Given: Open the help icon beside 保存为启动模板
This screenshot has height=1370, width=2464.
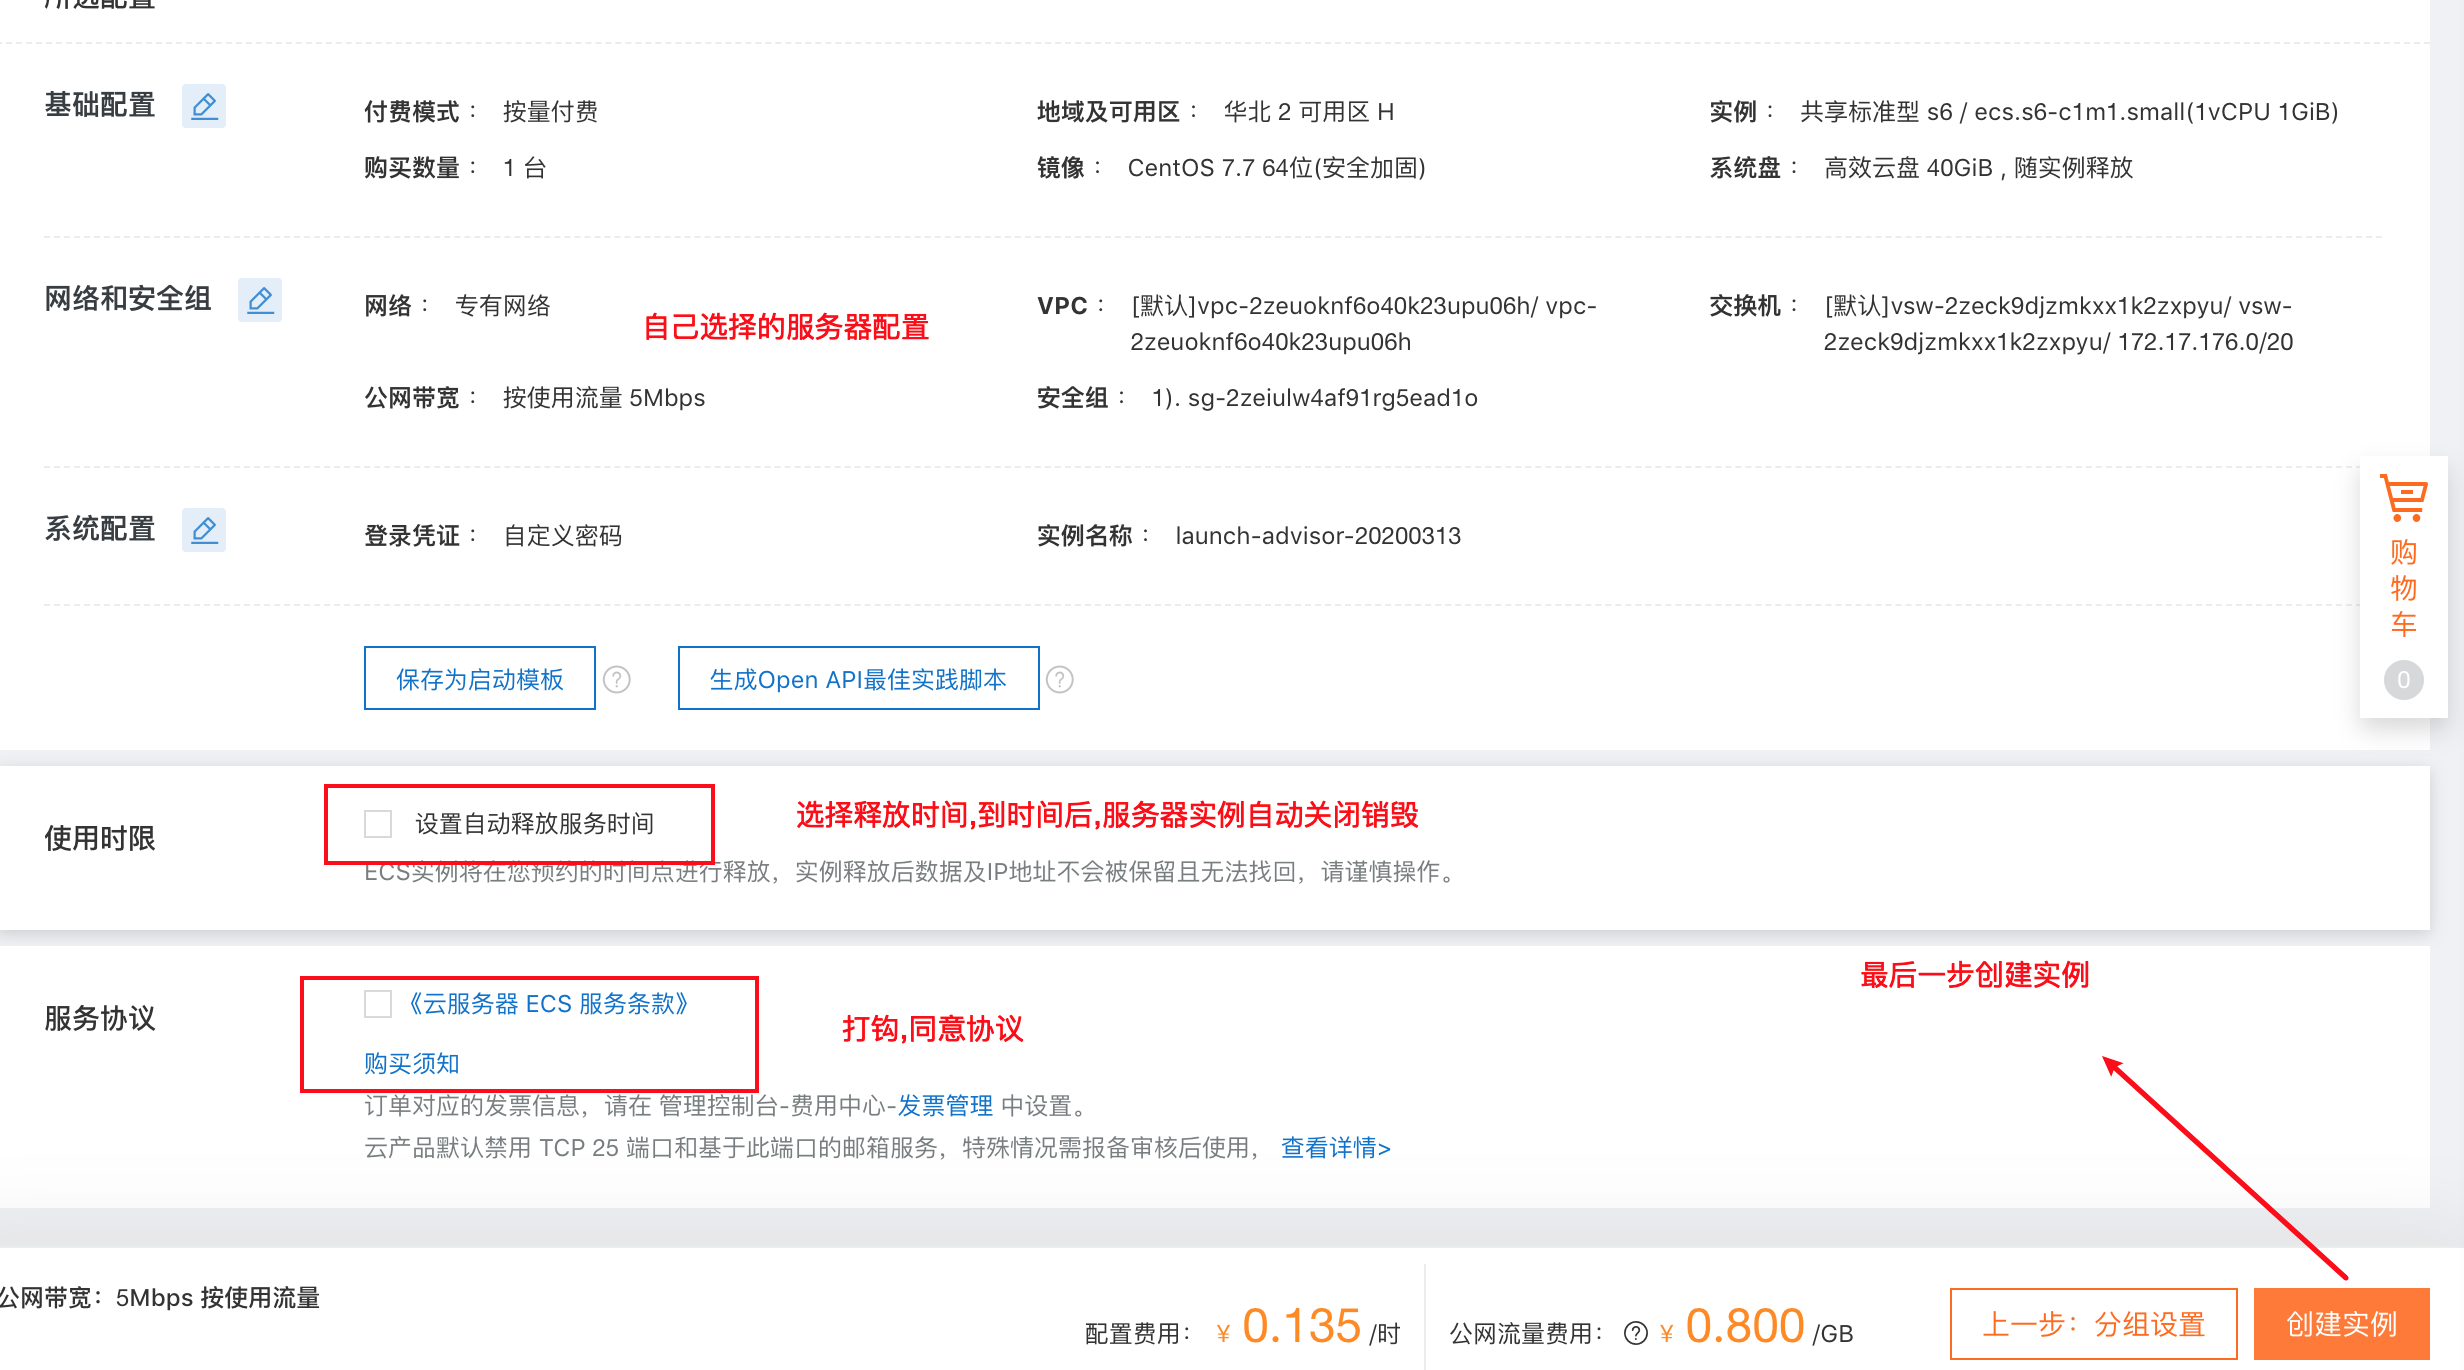Looking at the screenshot, I should [617, 680].
